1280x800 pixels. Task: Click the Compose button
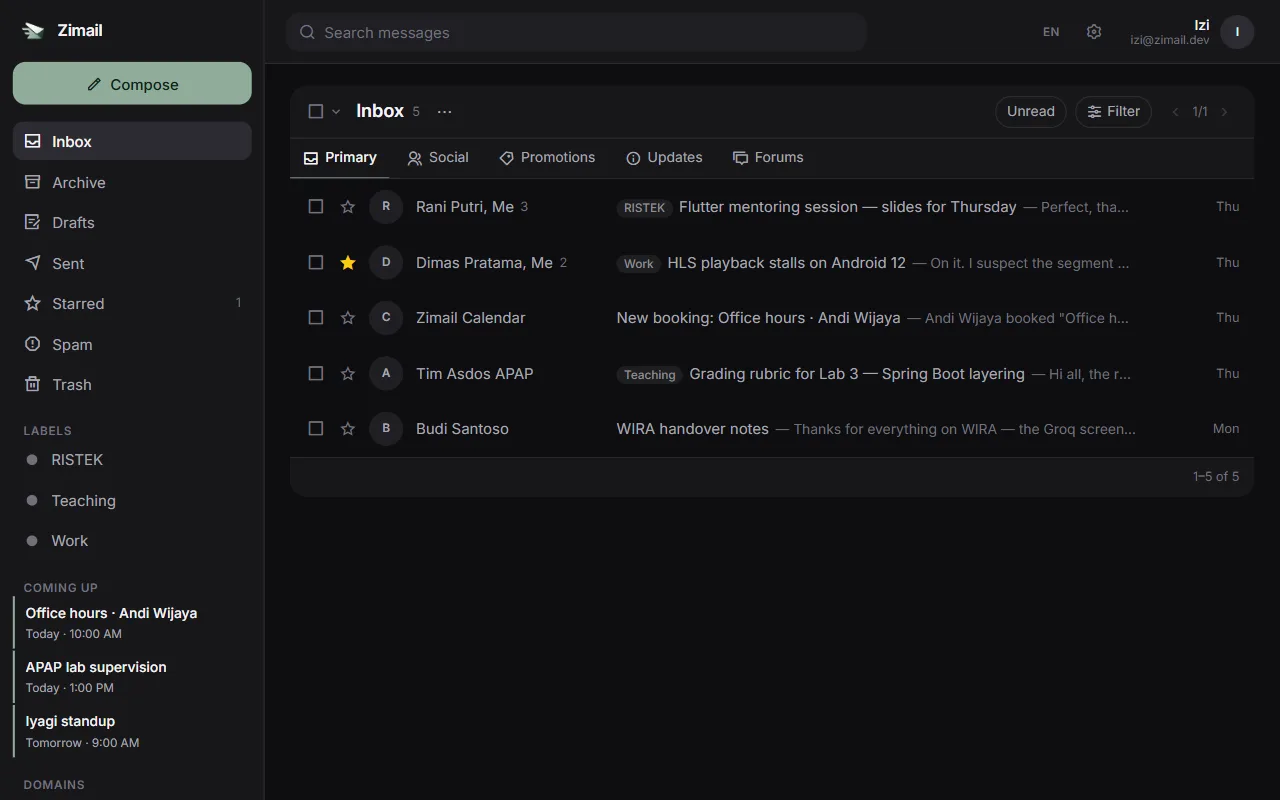(x=132, y=84)
